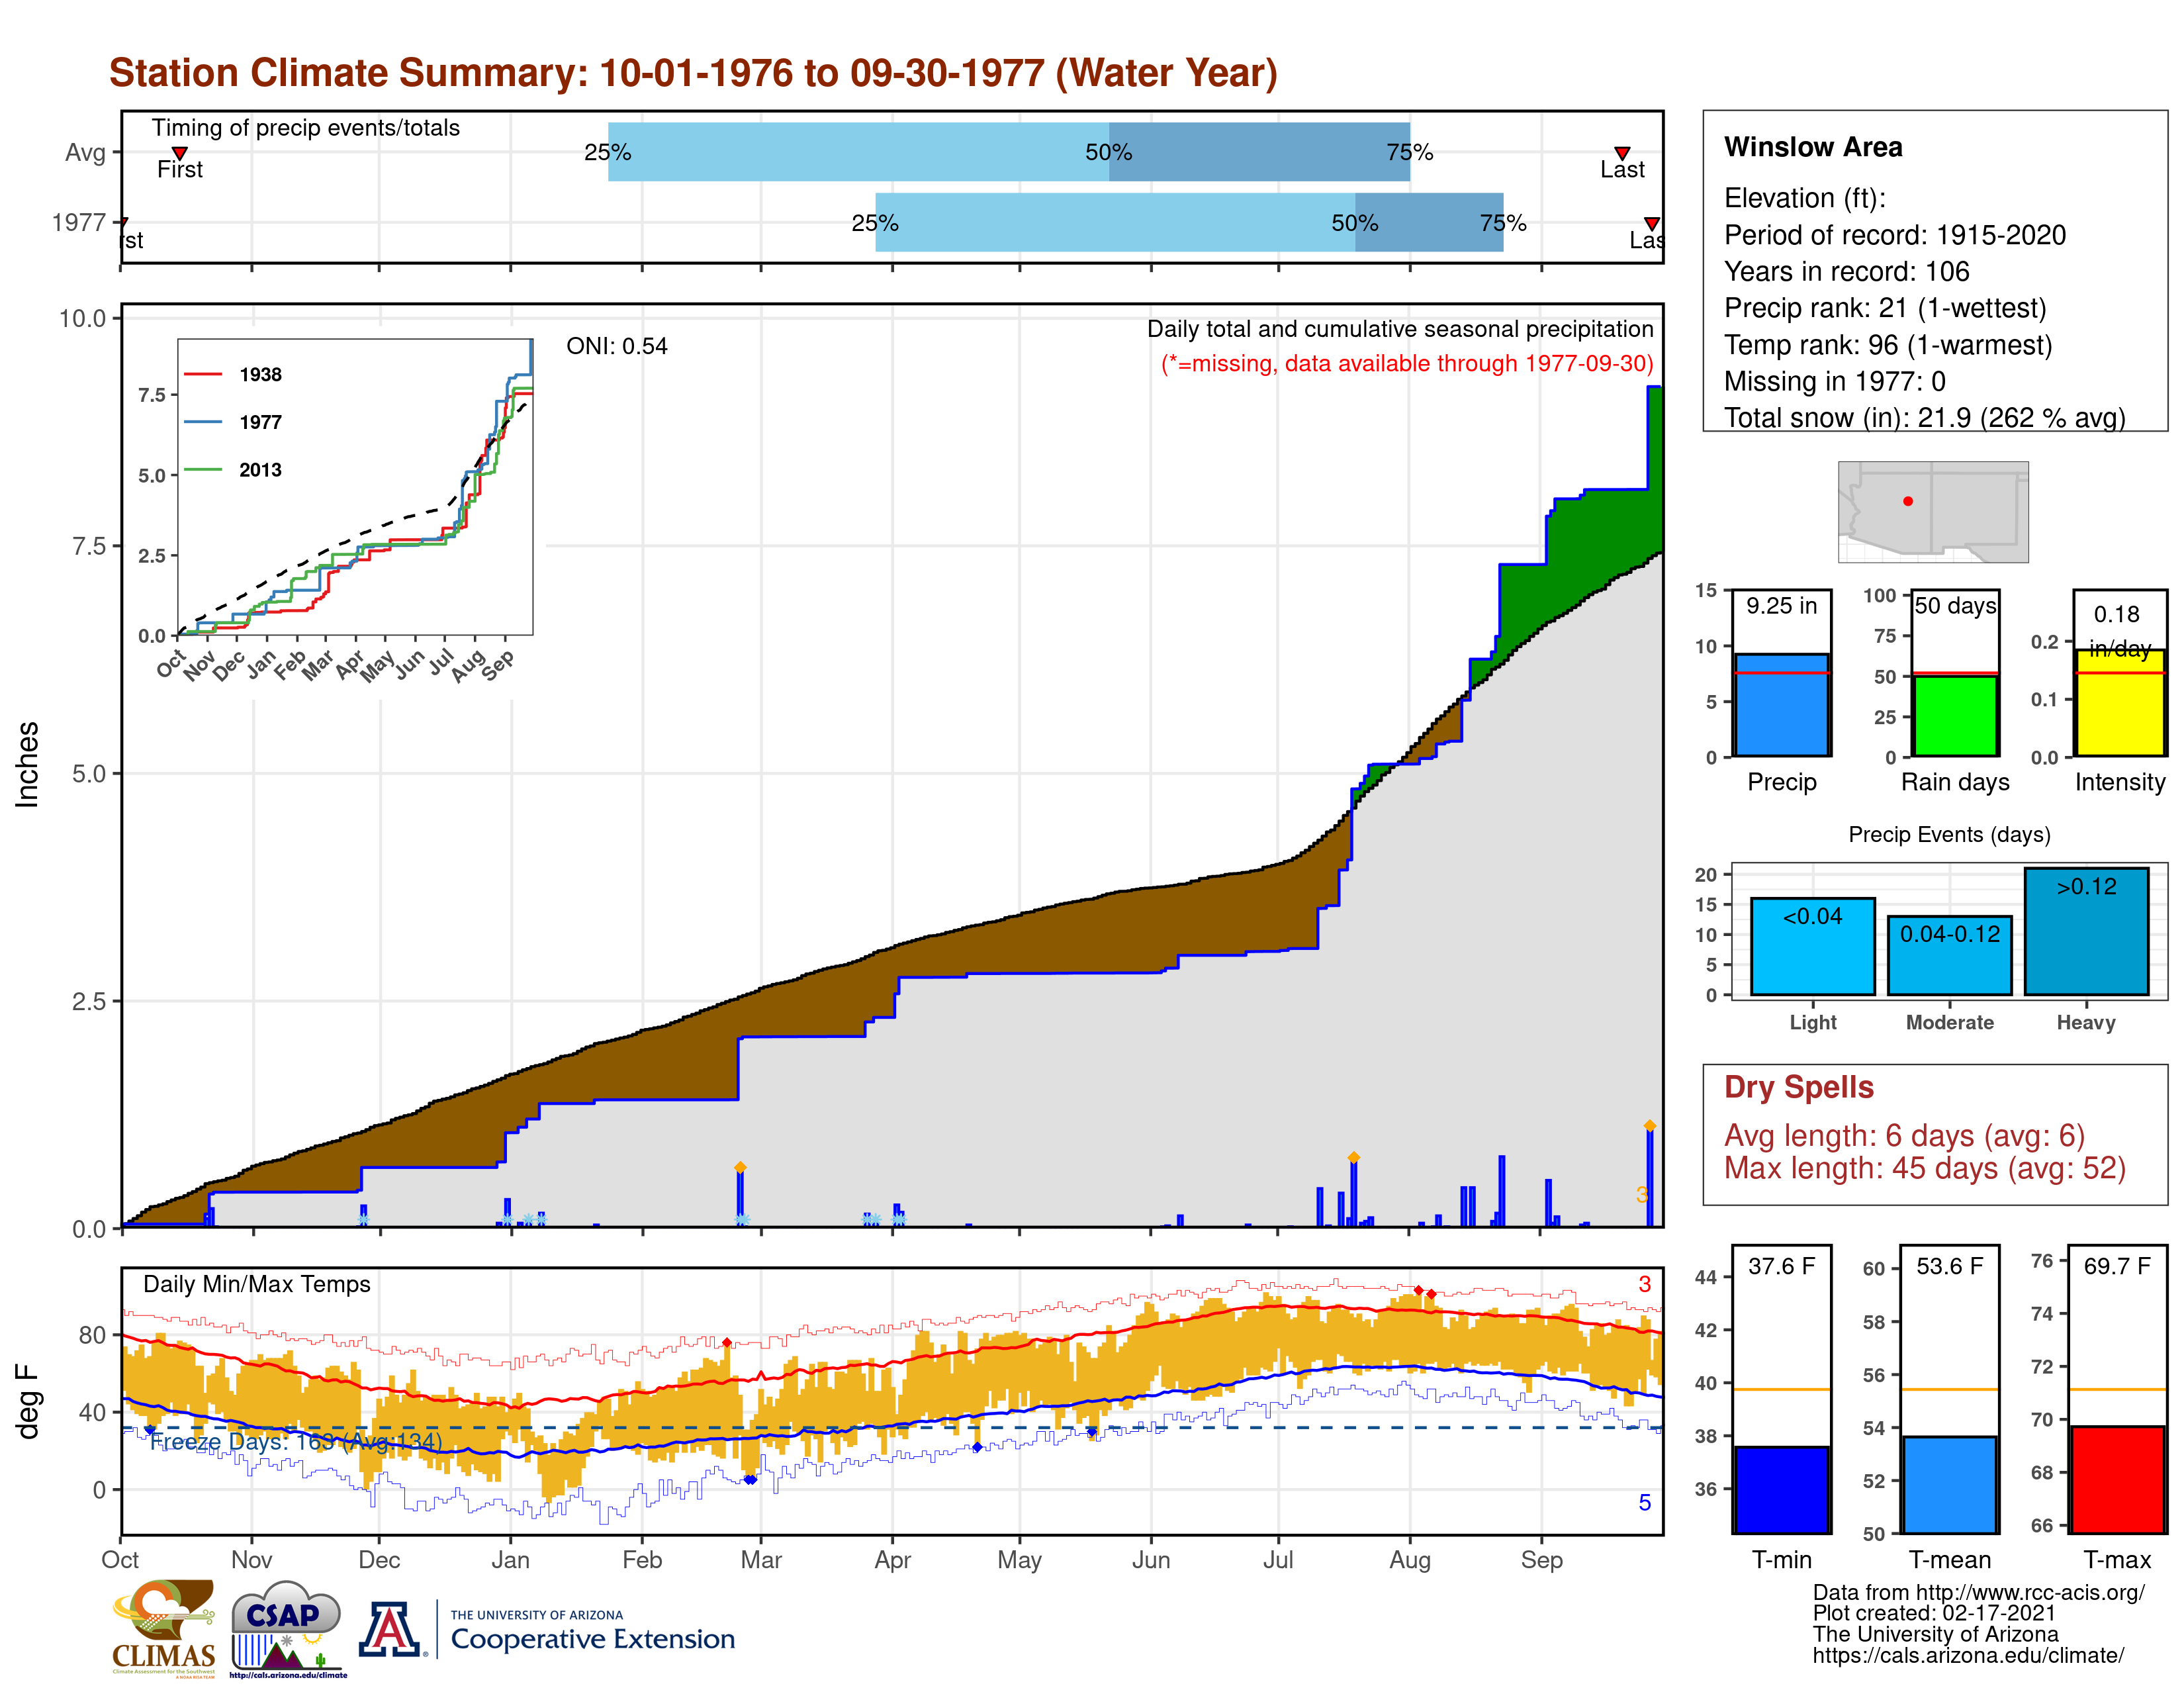Click the CSAP cloud logo

click(x=288, y=1628)
